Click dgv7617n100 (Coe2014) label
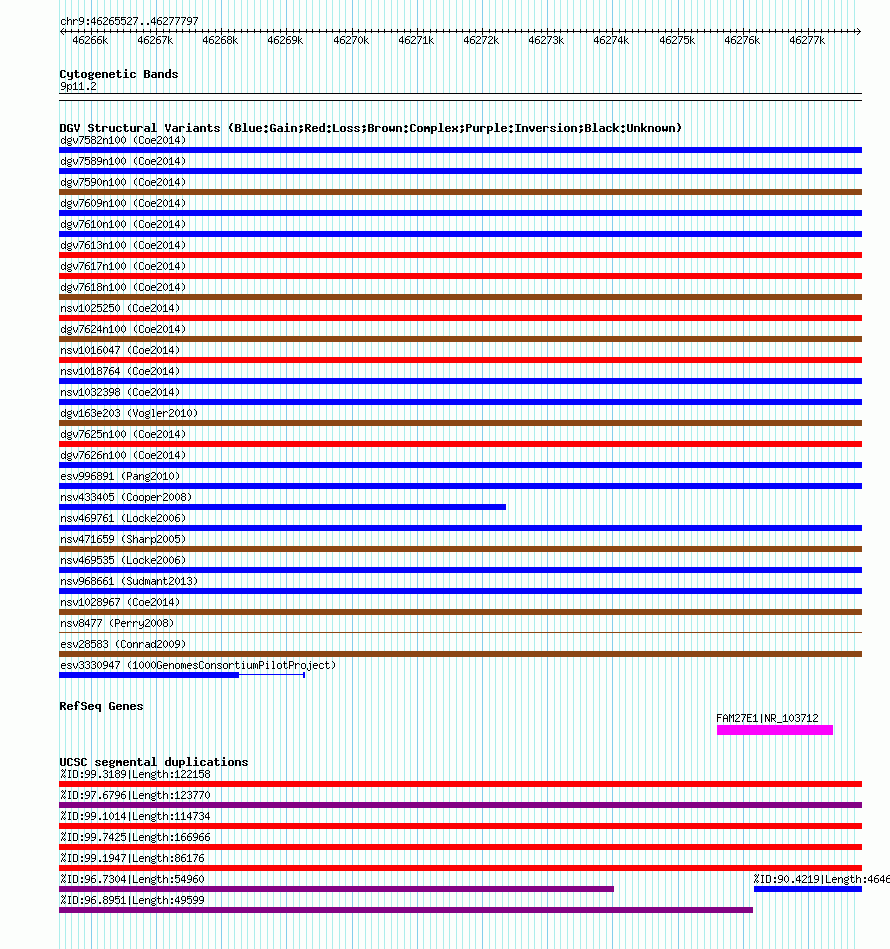The image size is (890, 949). (x=123, y=266)
